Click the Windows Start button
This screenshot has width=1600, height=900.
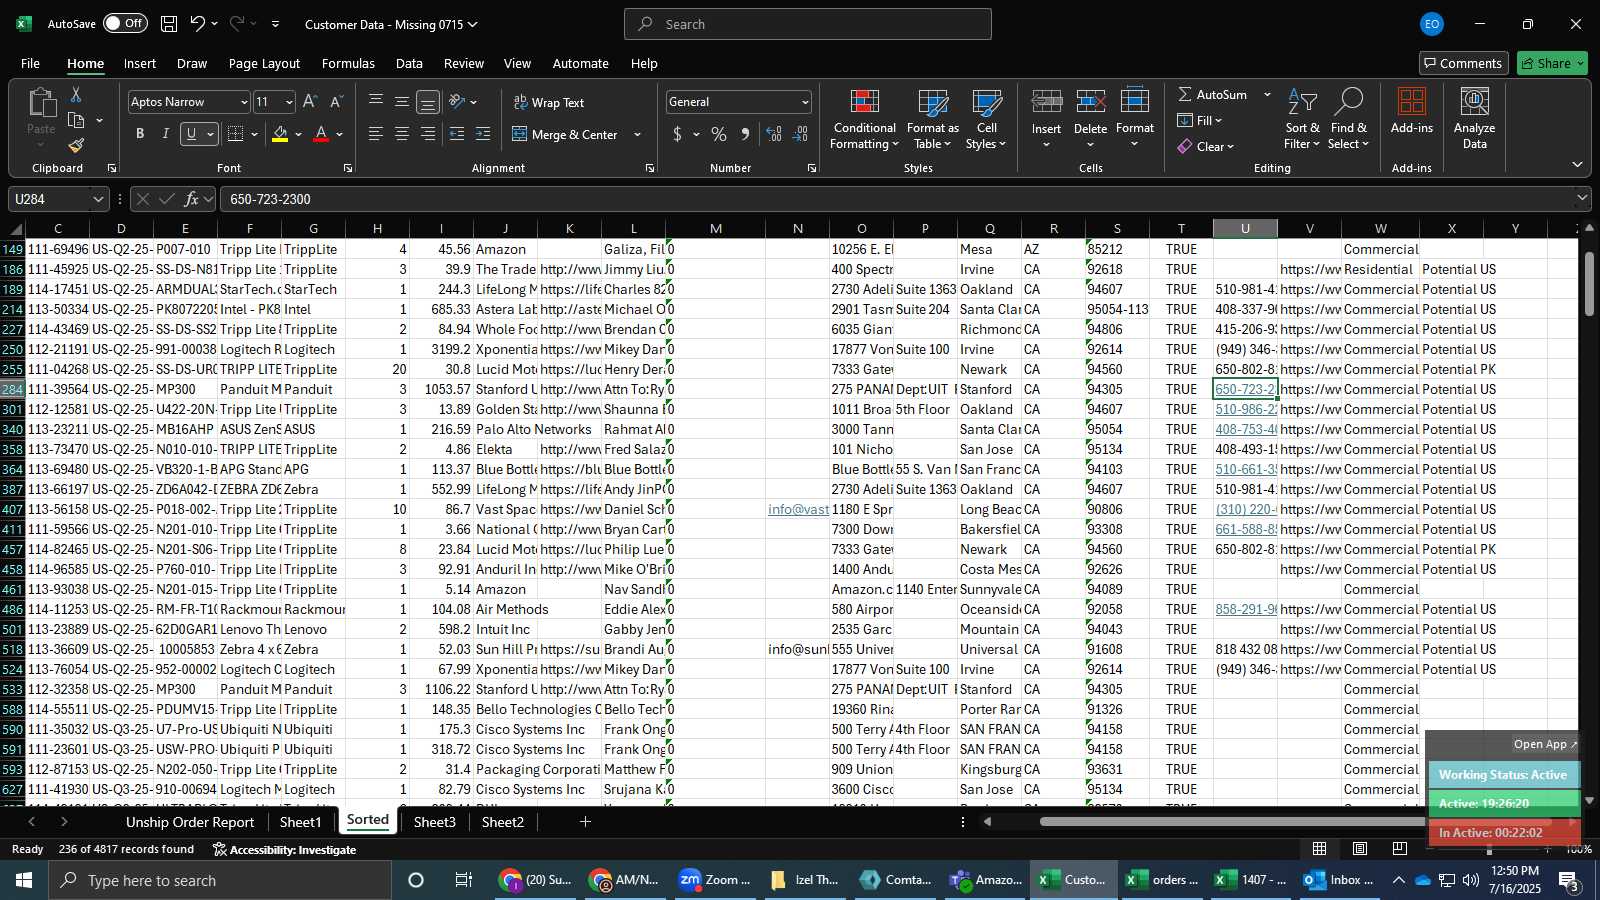(x=24, y=880)
